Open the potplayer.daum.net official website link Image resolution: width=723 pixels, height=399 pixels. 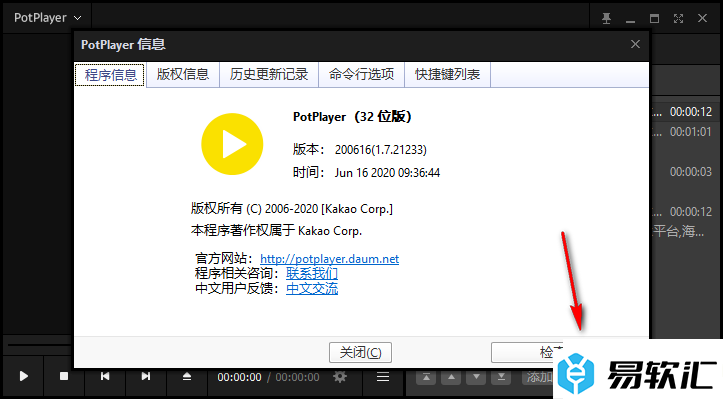tap(329, 259)
